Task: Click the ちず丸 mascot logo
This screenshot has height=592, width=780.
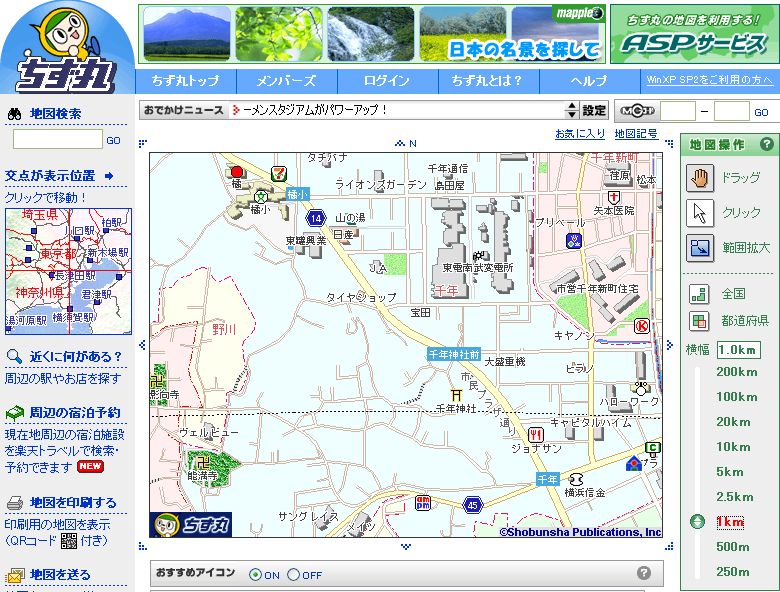Action: point(66,48)
